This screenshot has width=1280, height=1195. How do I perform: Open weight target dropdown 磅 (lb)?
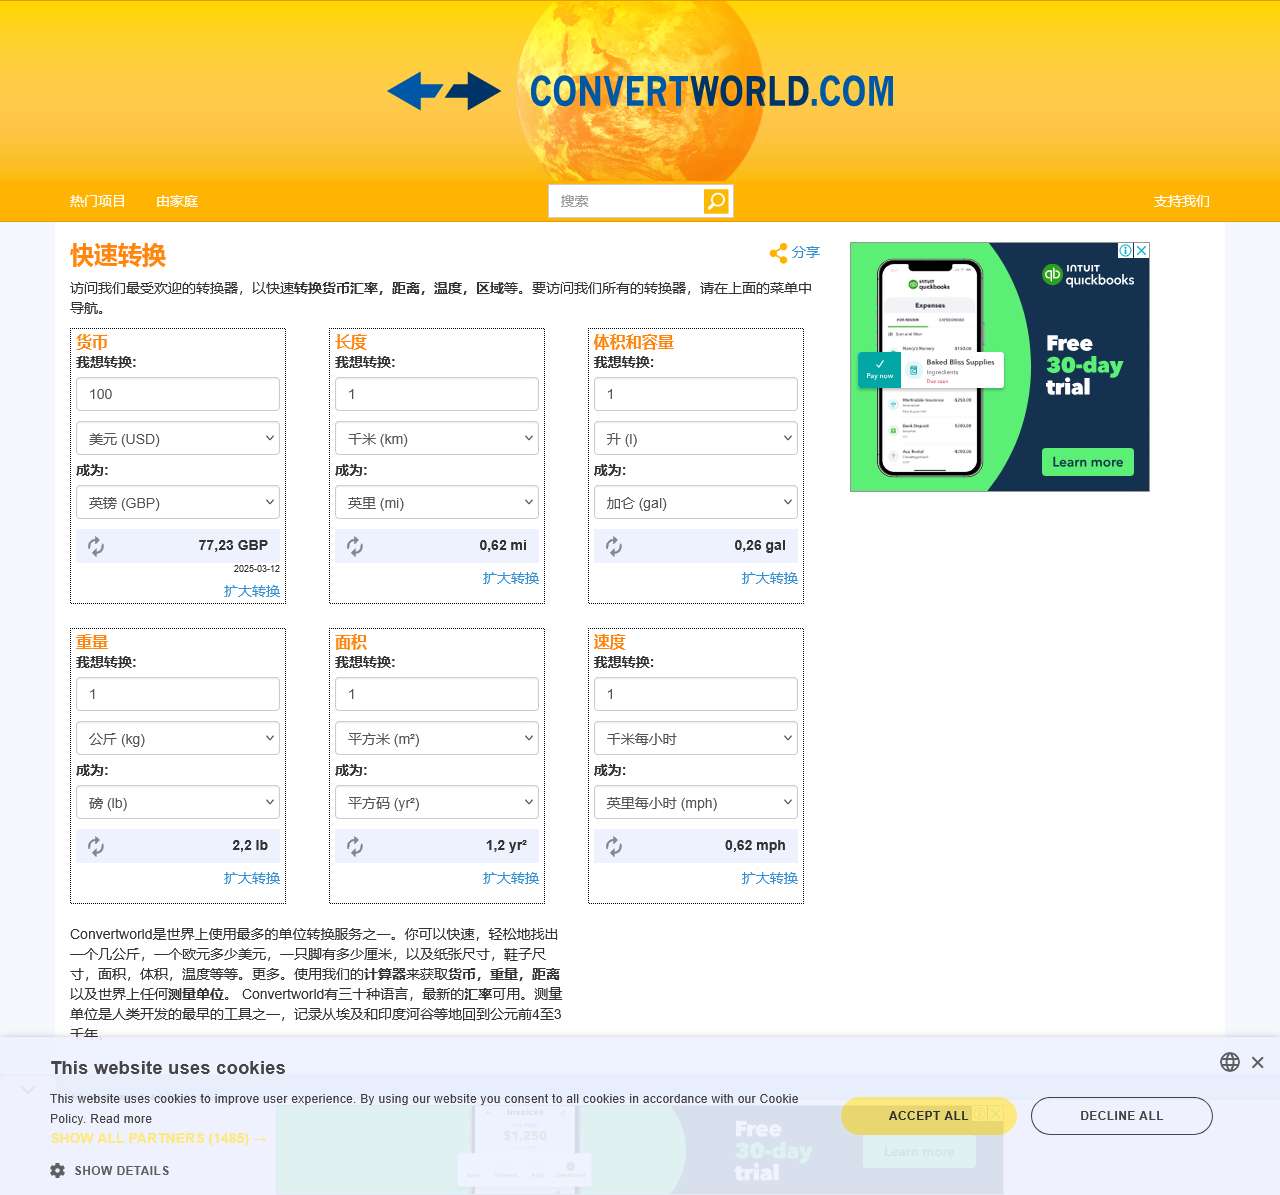click(178, 802)
